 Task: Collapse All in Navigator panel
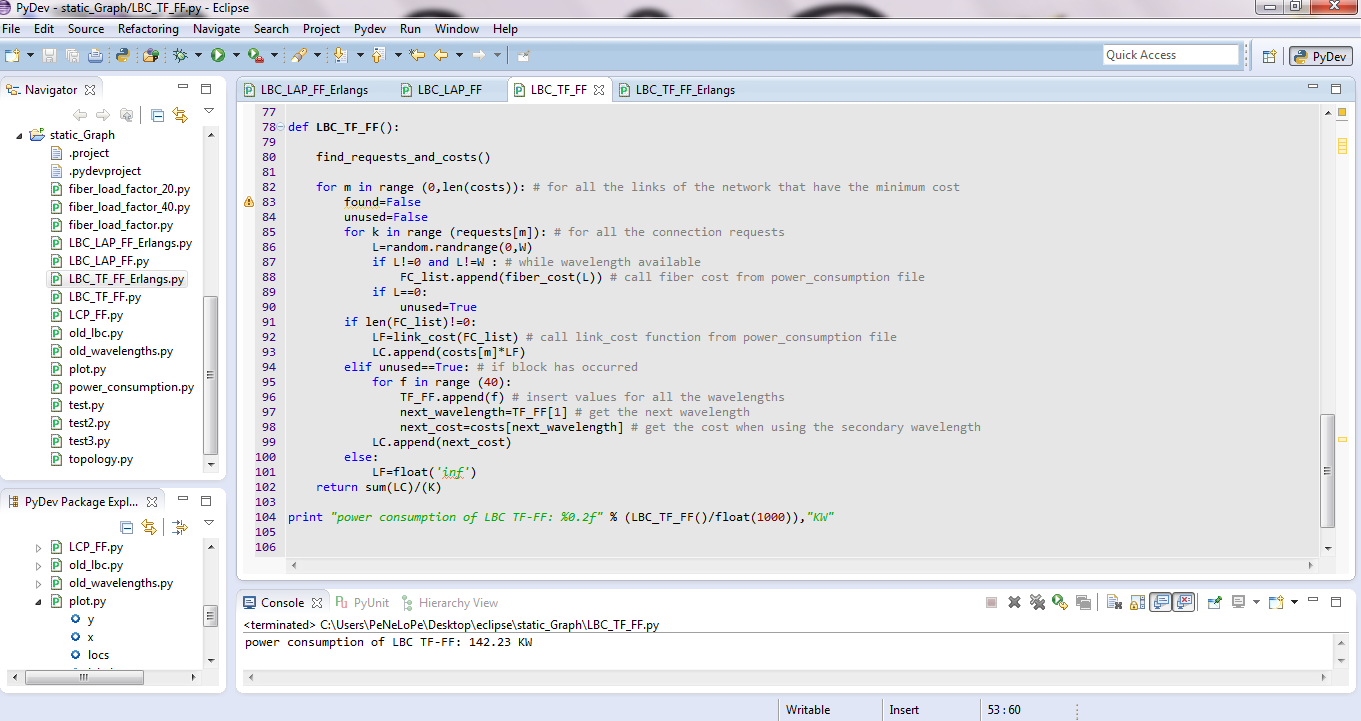coord(157,115)
